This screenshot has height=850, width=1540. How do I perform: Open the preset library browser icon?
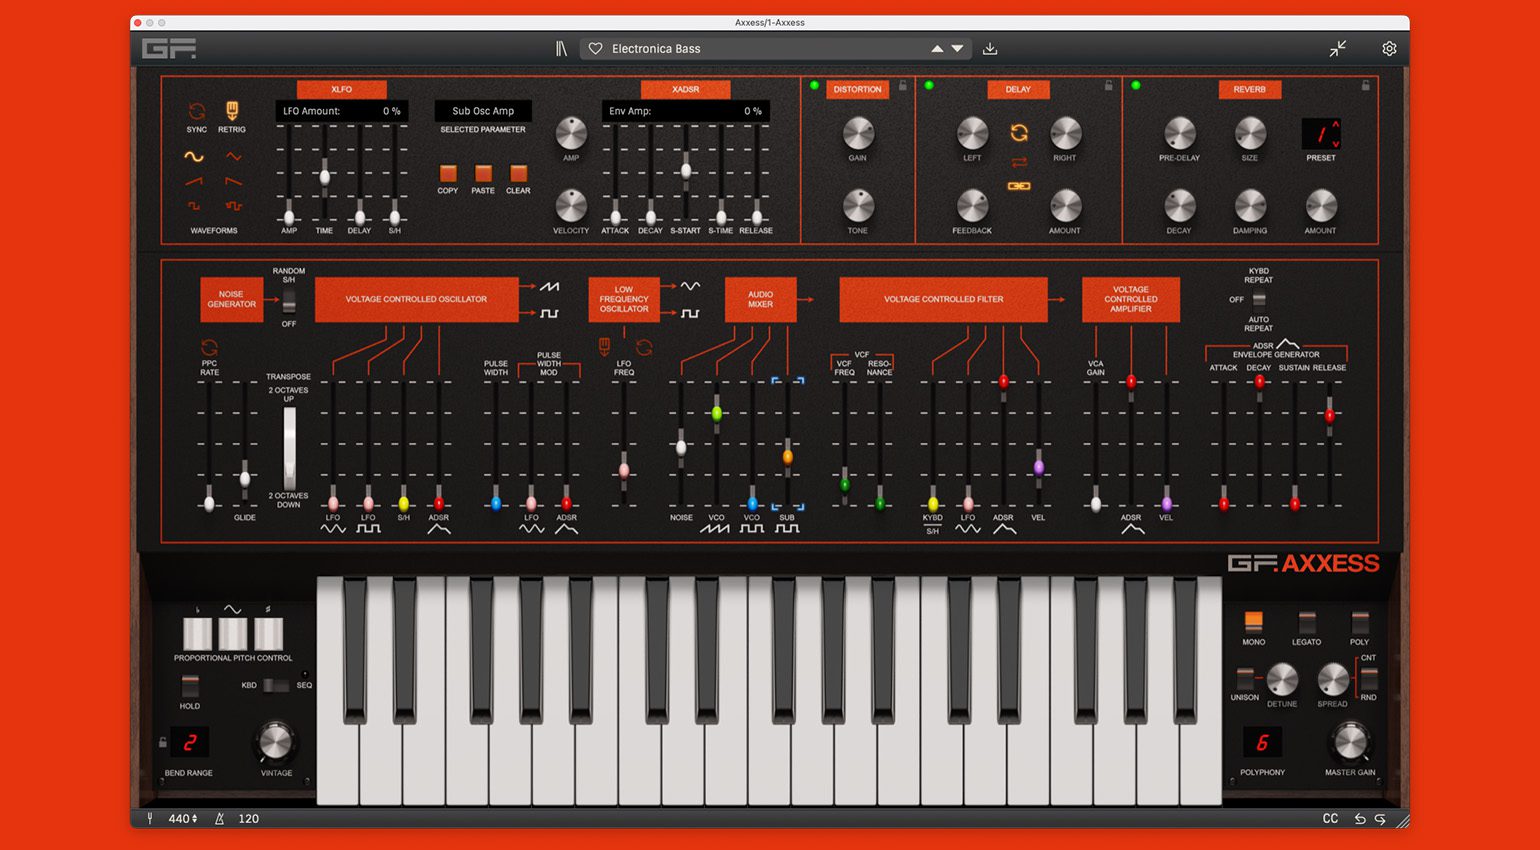[x=562, y=48]
